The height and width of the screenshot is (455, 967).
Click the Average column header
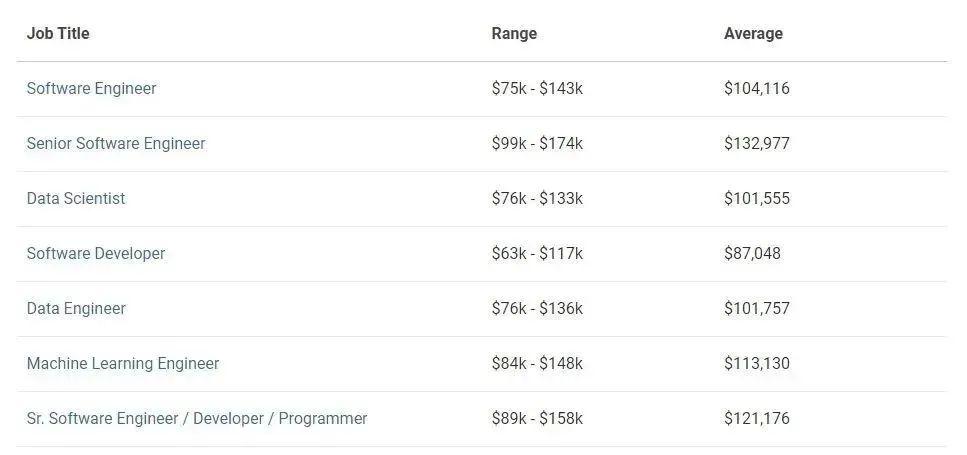pos(753,34)
